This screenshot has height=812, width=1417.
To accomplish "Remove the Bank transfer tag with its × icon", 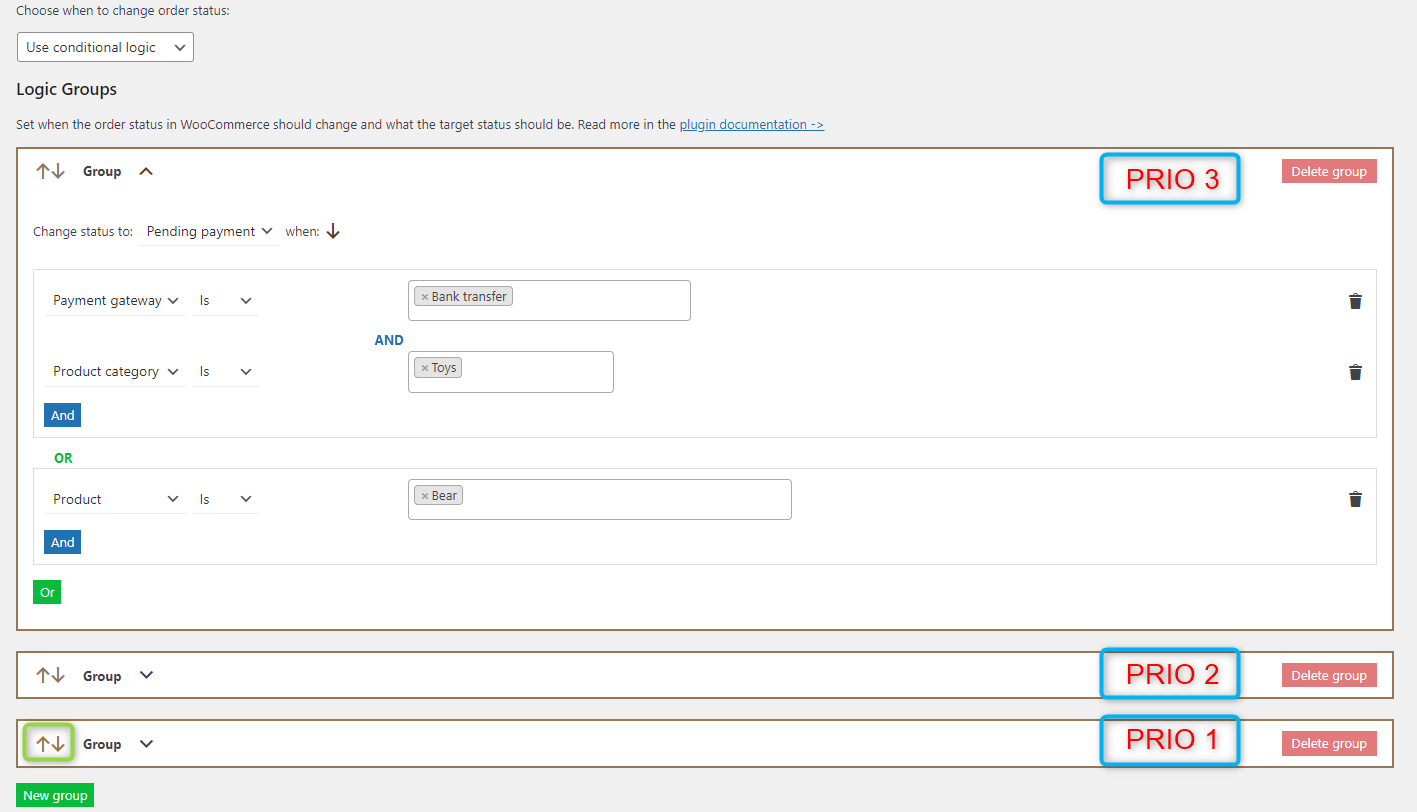I will point(423,295).
